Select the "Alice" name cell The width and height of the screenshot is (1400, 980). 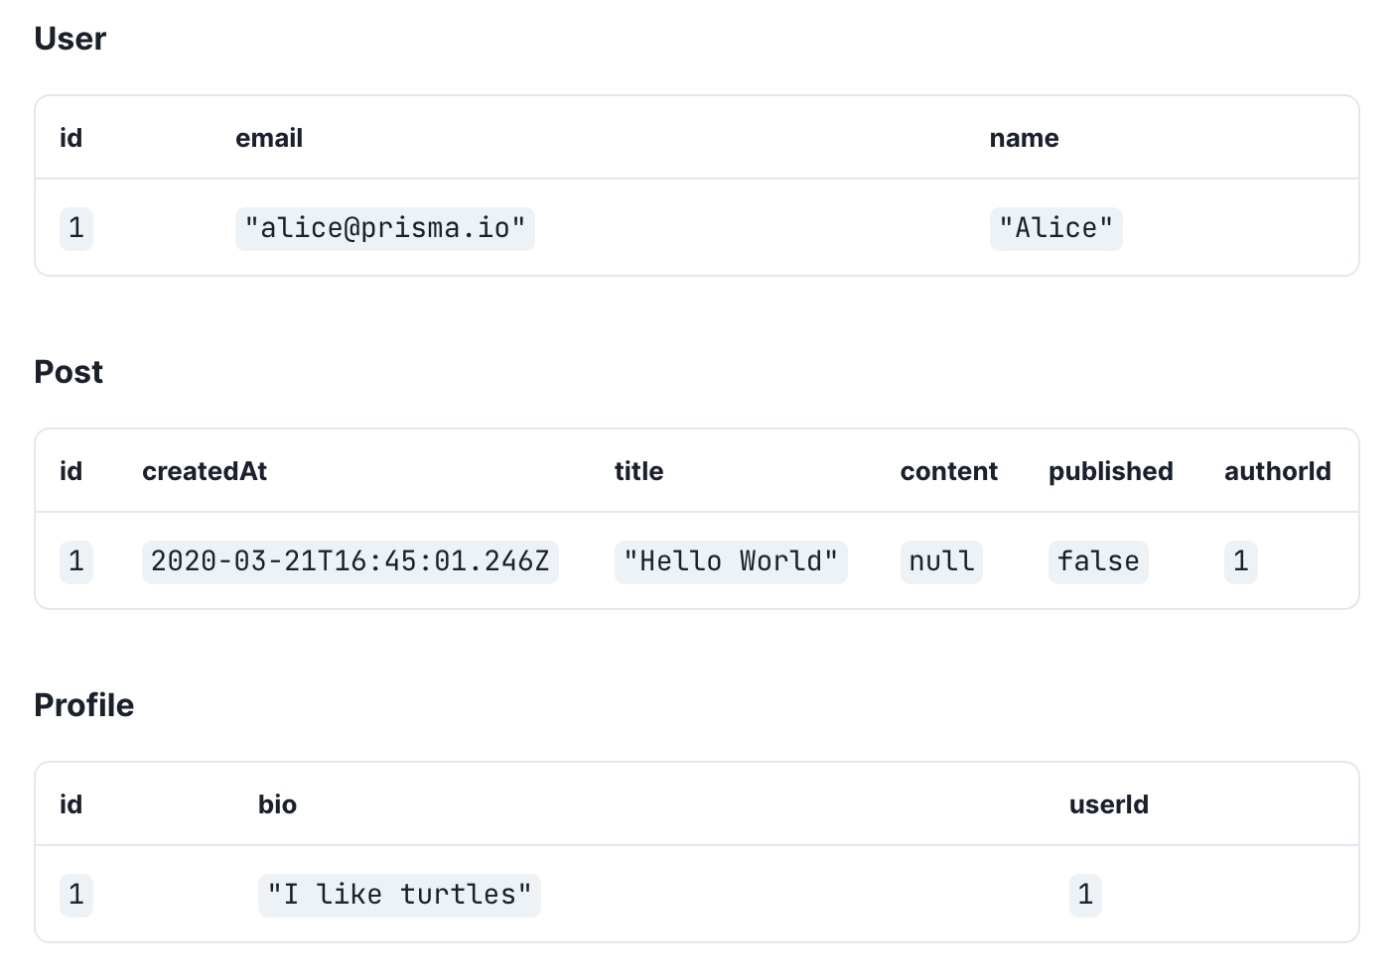1056,228
